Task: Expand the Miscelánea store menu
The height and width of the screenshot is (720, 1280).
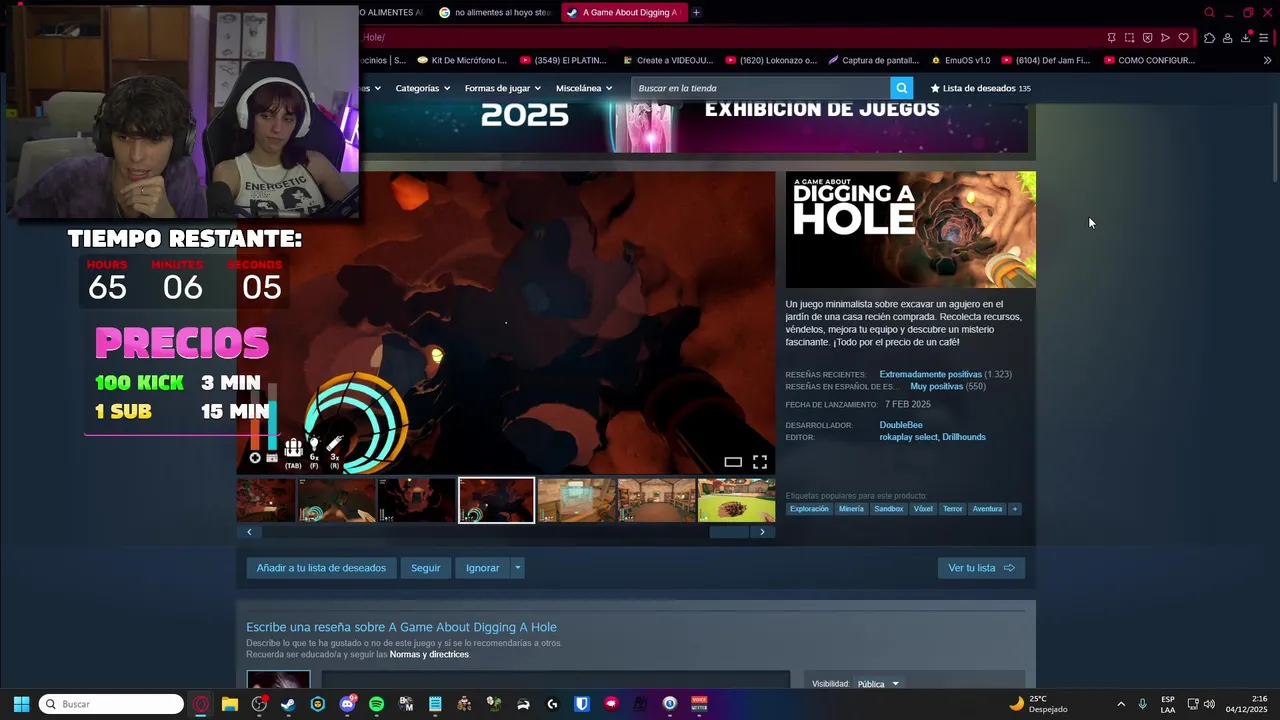Action: 584,88
